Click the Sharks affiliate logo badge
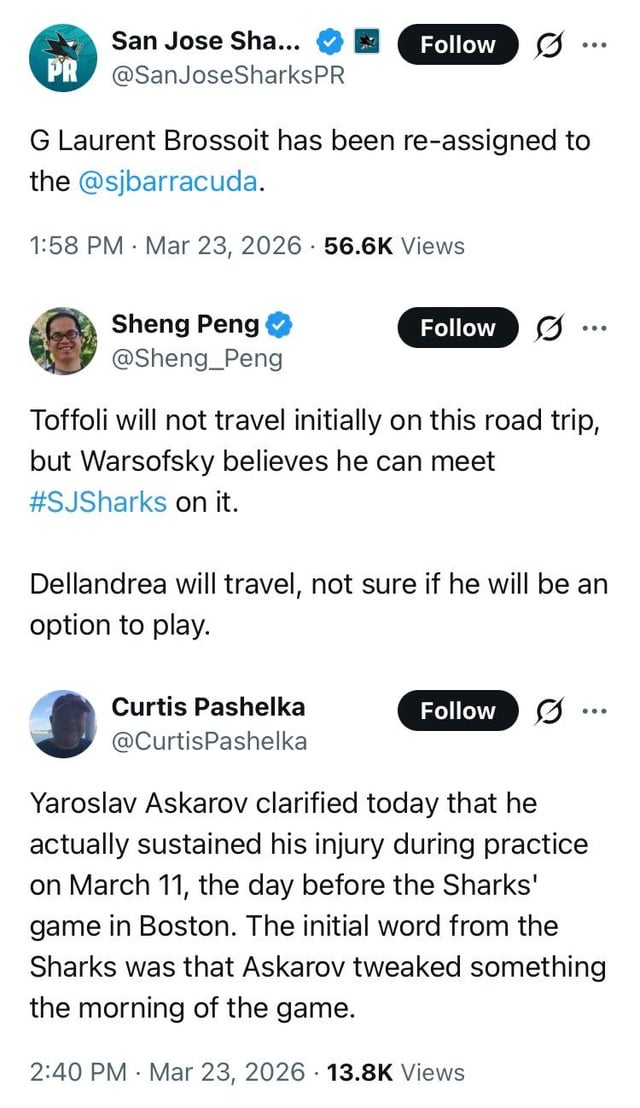The image size is (640, 1108). (x=368, y=42)
